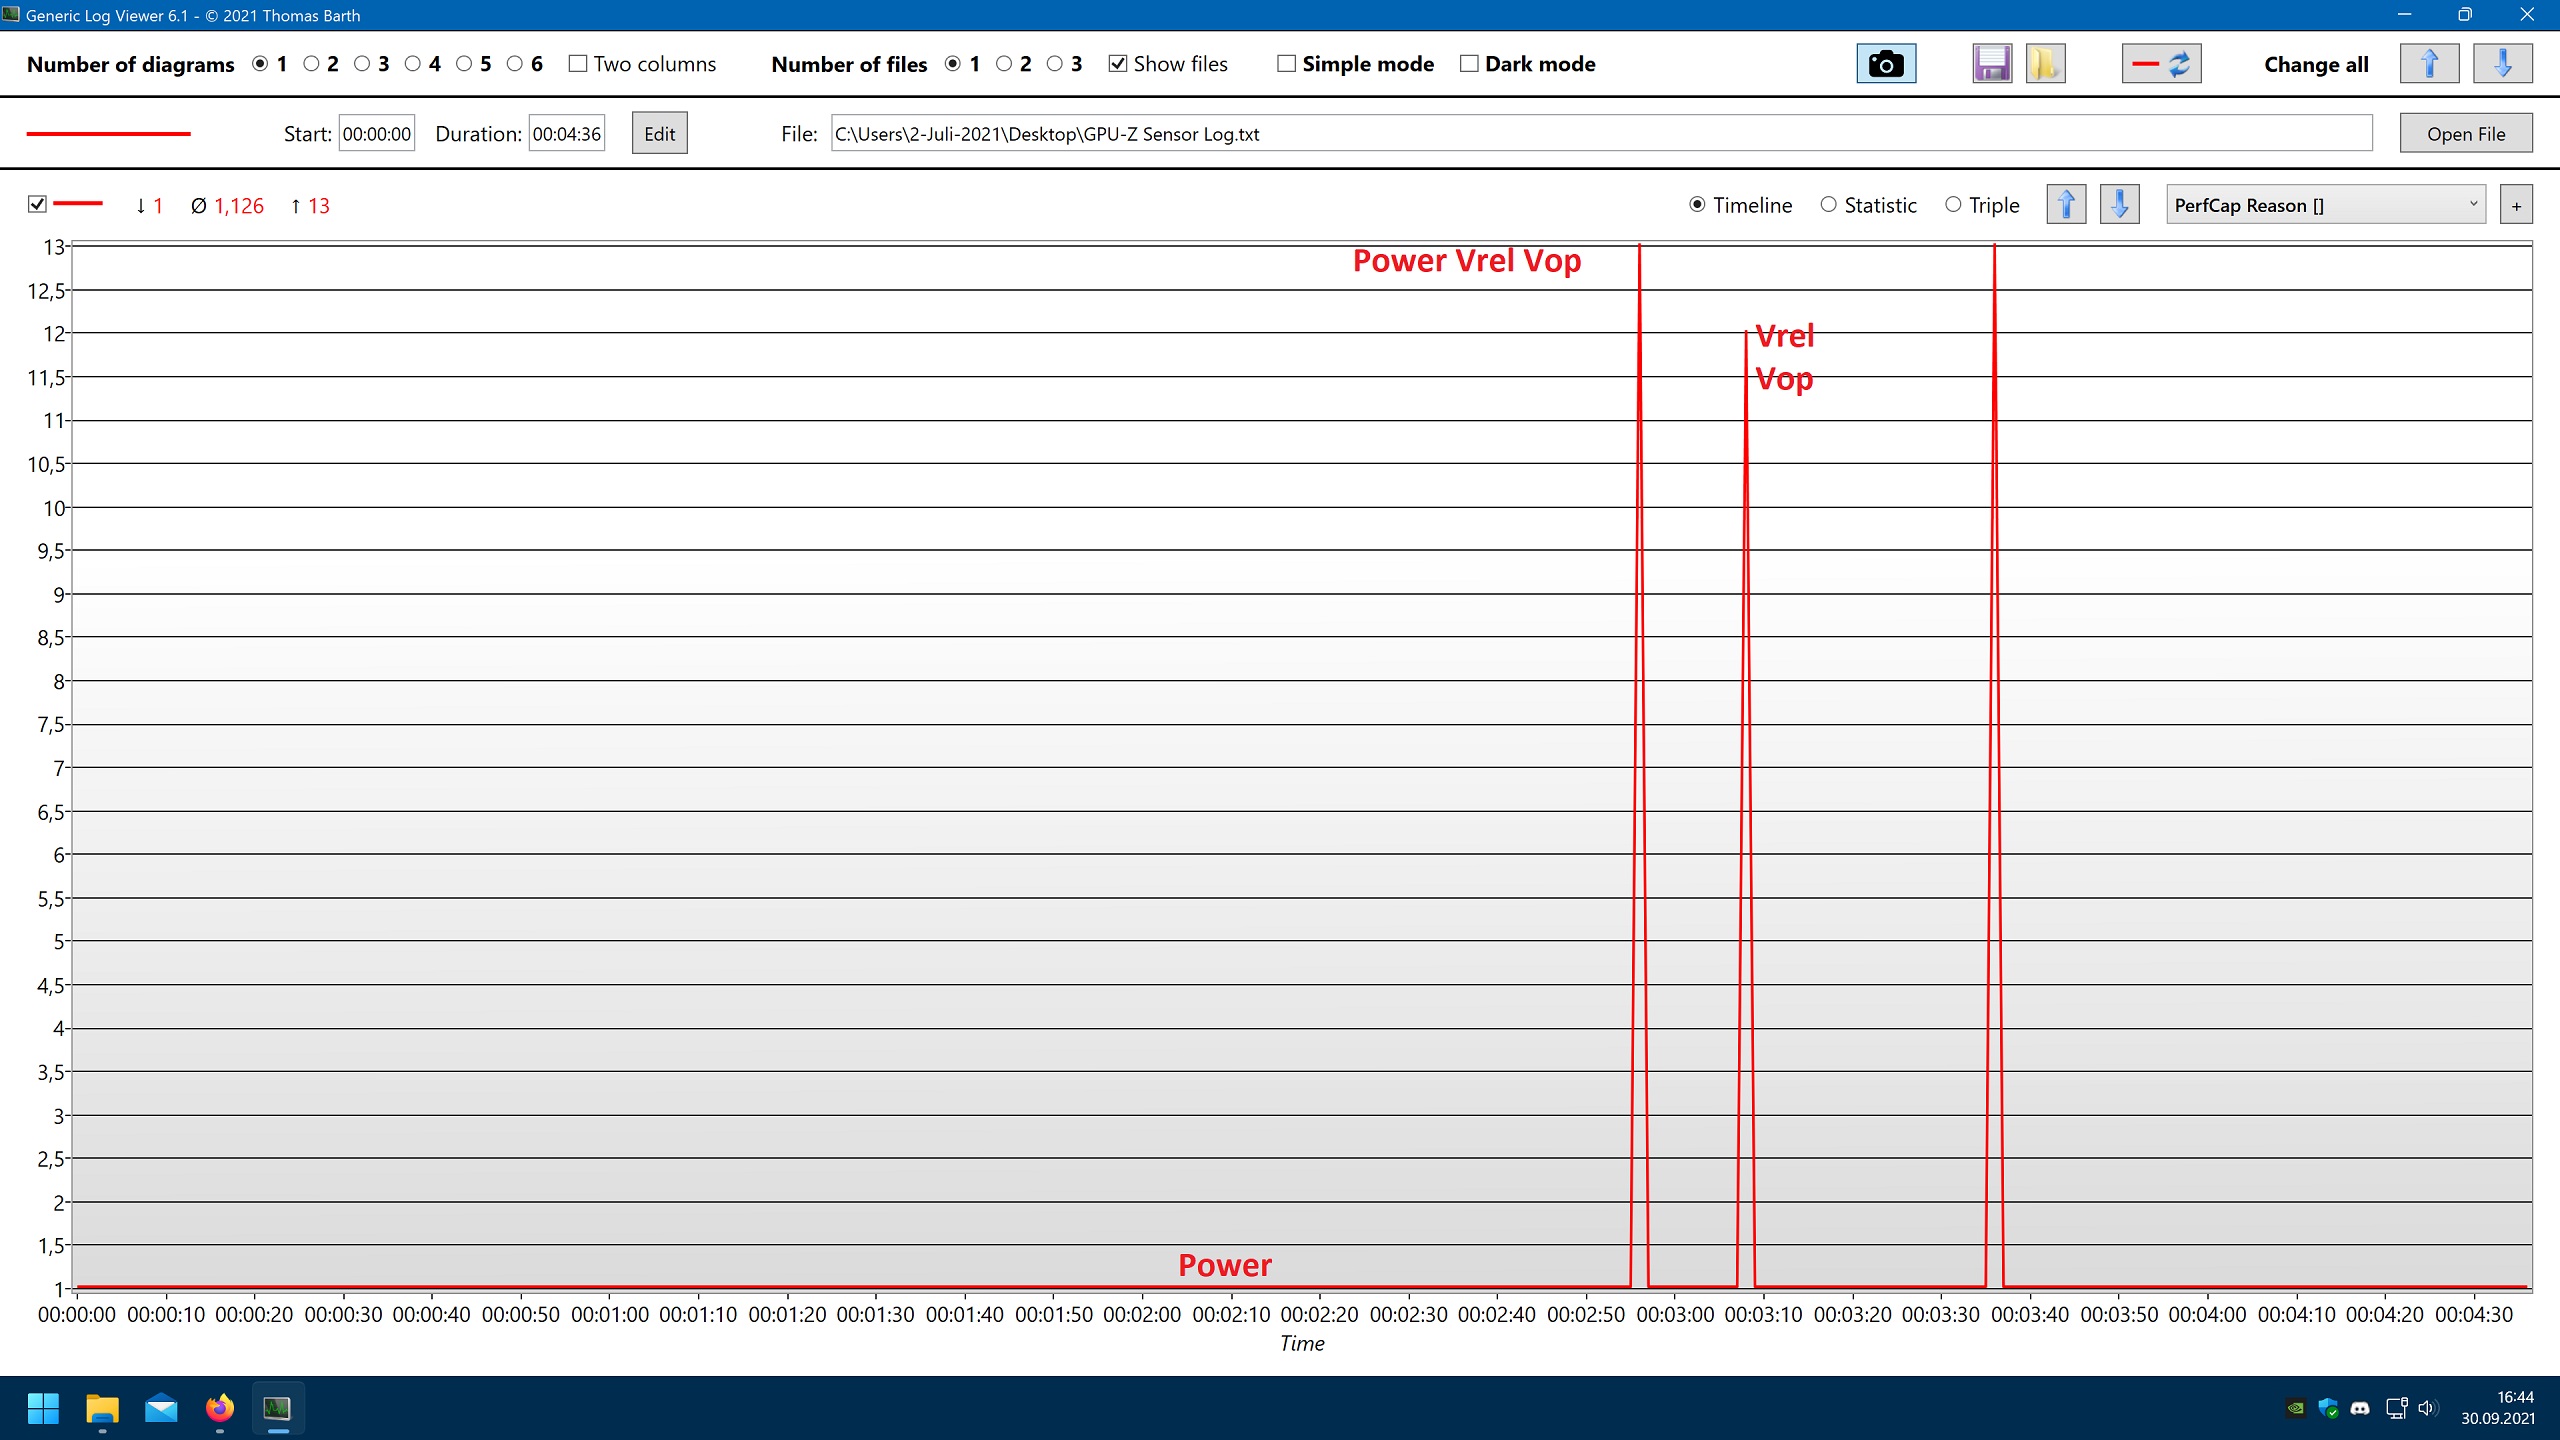Move to the next sensor with the diagram down arrow
Viewport: 2560px width, 1440px height.
point(2119,205)
